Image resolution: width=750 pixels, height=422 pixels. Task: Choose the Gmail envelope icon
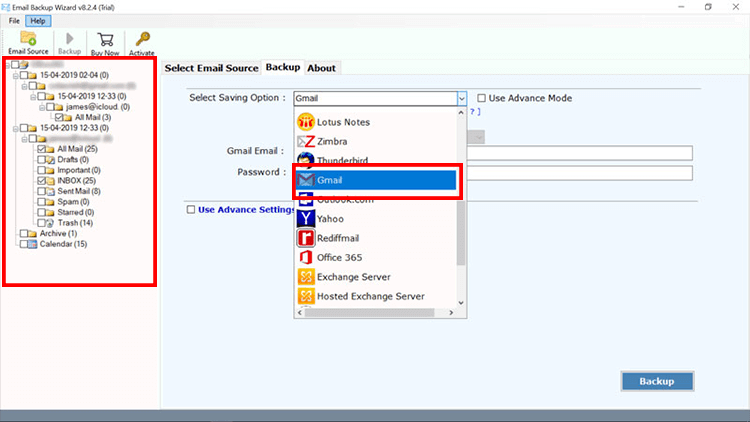click(x=306, y=180)
